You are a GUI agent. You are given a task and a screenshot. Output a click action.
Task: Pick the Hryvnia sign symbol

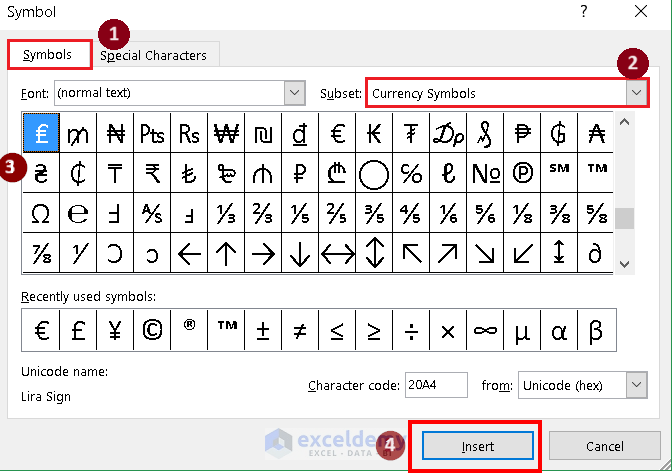(x=41, y=172)
